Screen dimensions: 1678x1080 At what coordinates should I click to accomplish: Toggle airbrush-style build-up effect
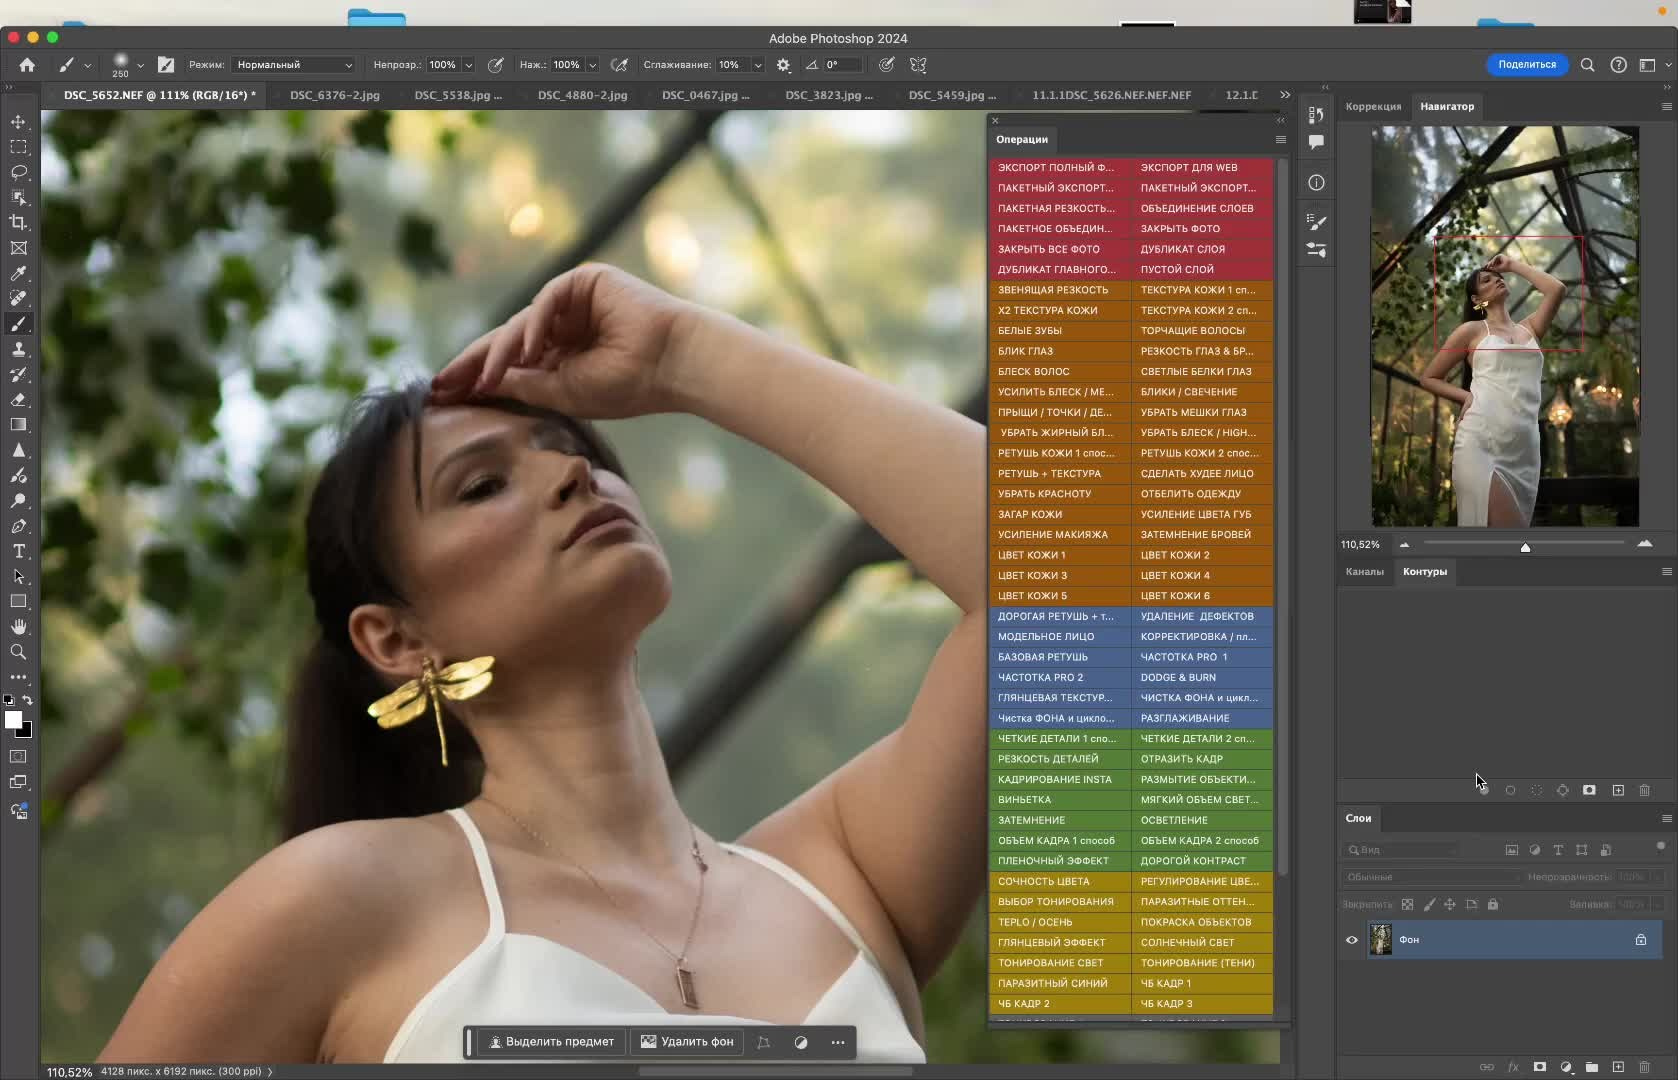(620, 65)
